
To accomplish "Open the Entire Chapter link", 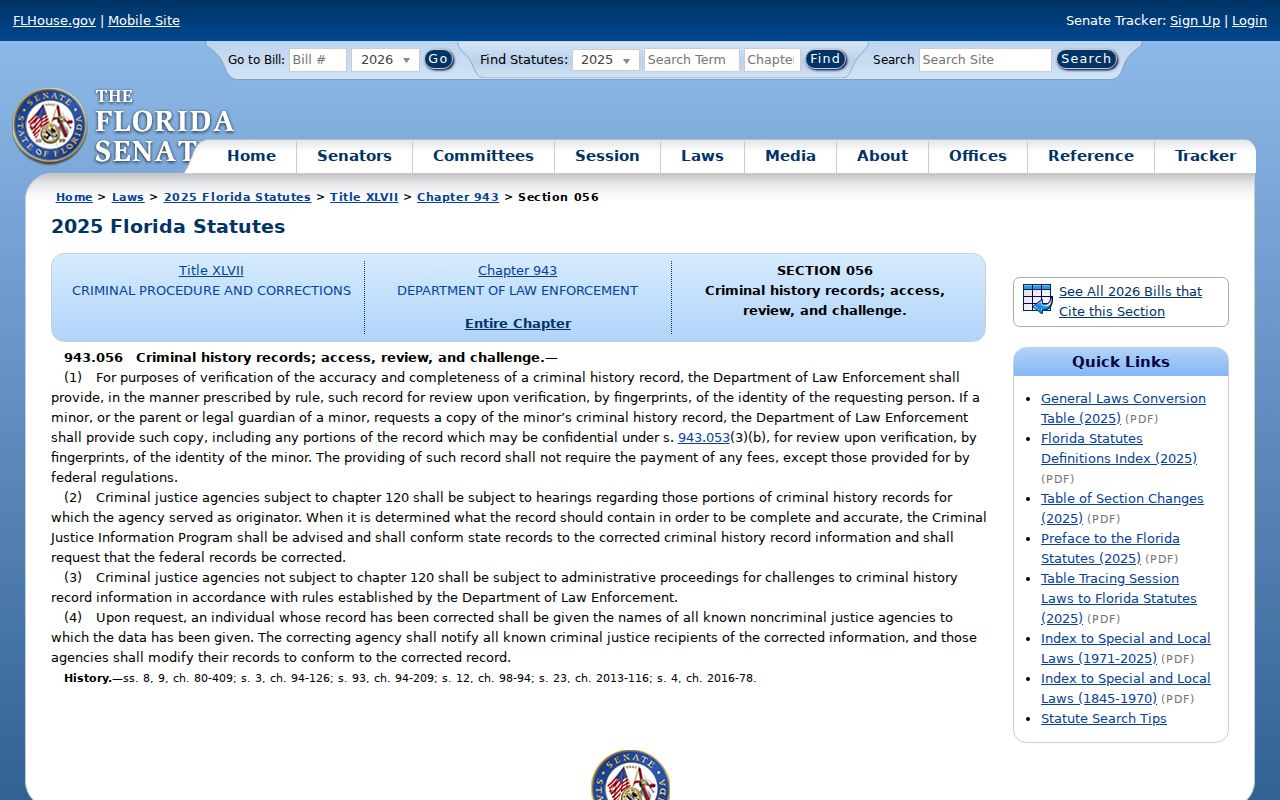I will click(518, 323).
